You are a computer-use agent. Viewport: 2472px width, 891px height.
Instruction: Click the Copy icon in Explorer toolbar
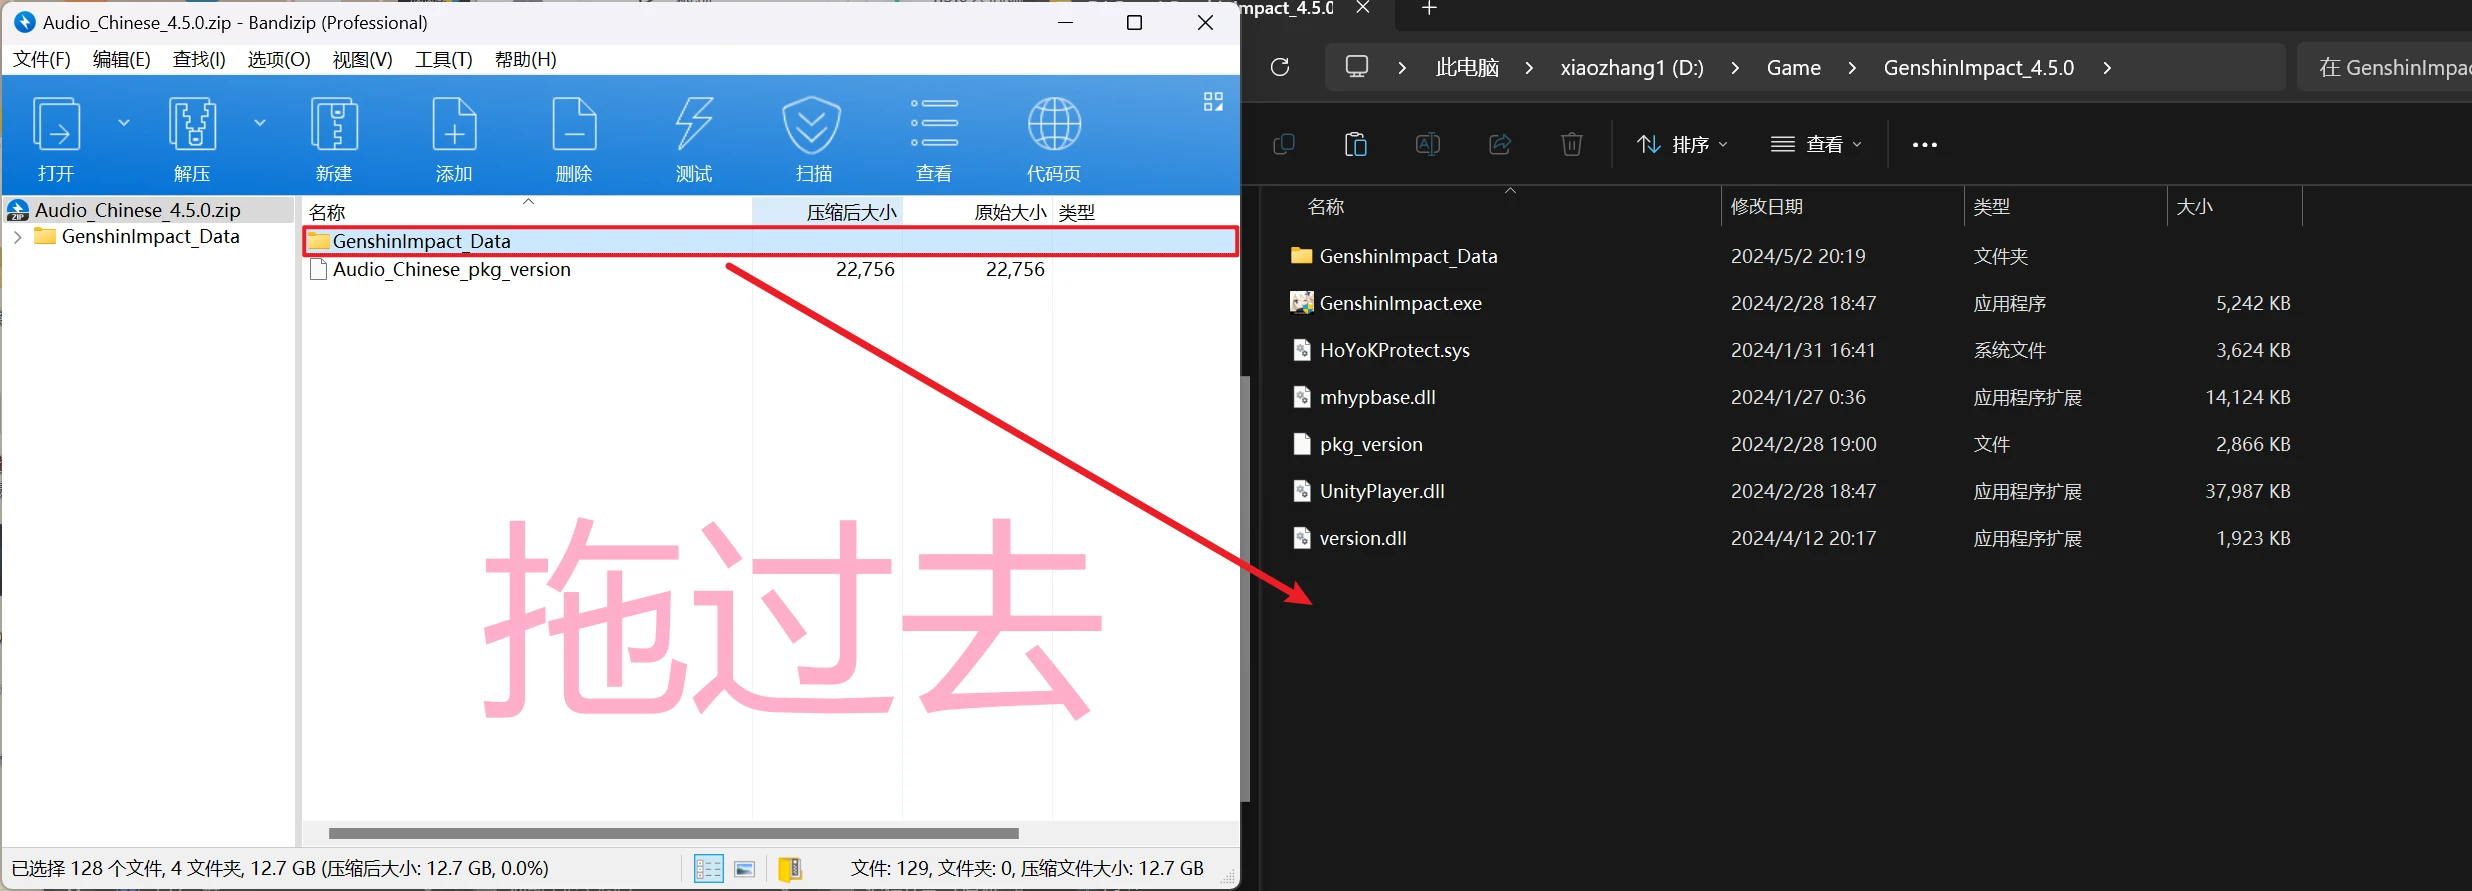pyautogui.click(x=1284, y=145)
